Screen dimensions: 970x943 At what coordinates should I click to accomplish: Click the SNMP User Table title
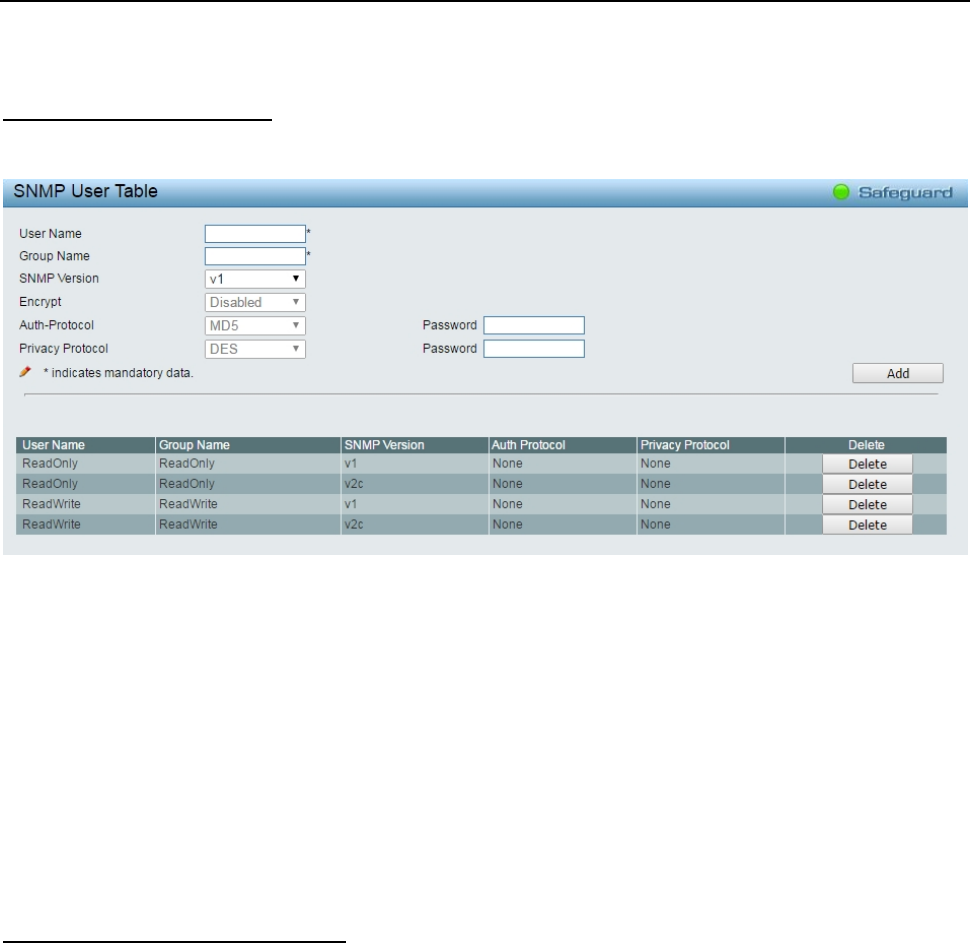(x=85, y=191)
